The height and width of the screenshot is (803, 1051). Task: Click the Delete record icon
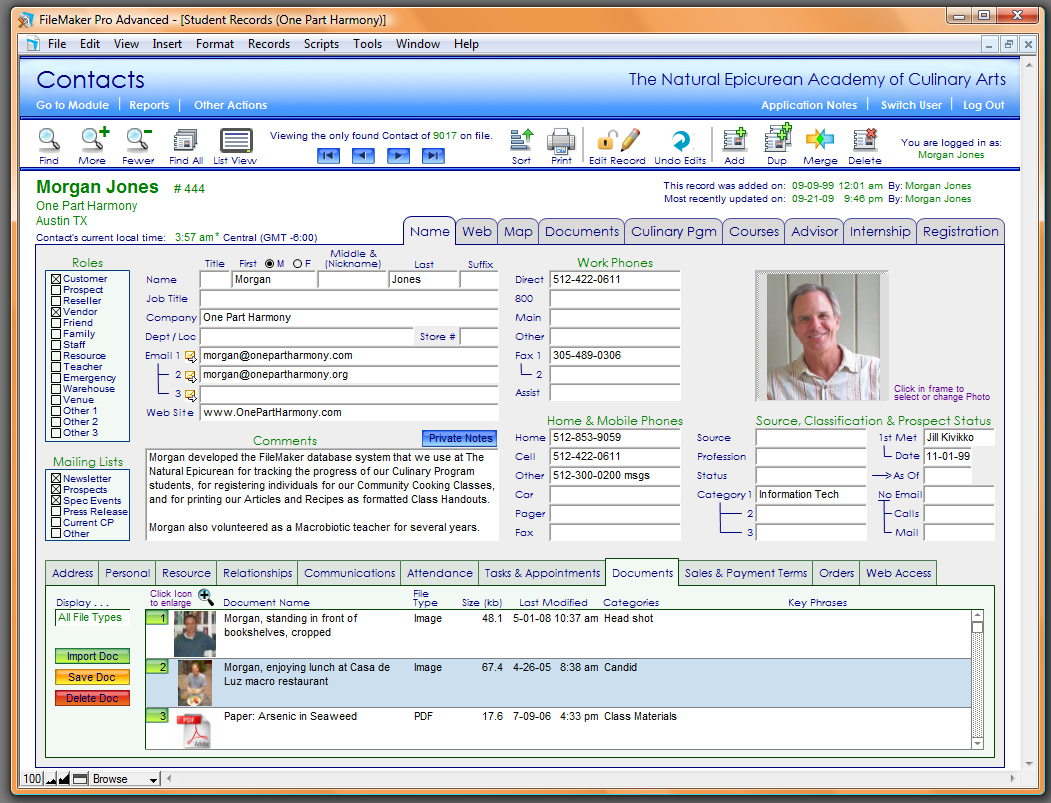tap(865, 139)
